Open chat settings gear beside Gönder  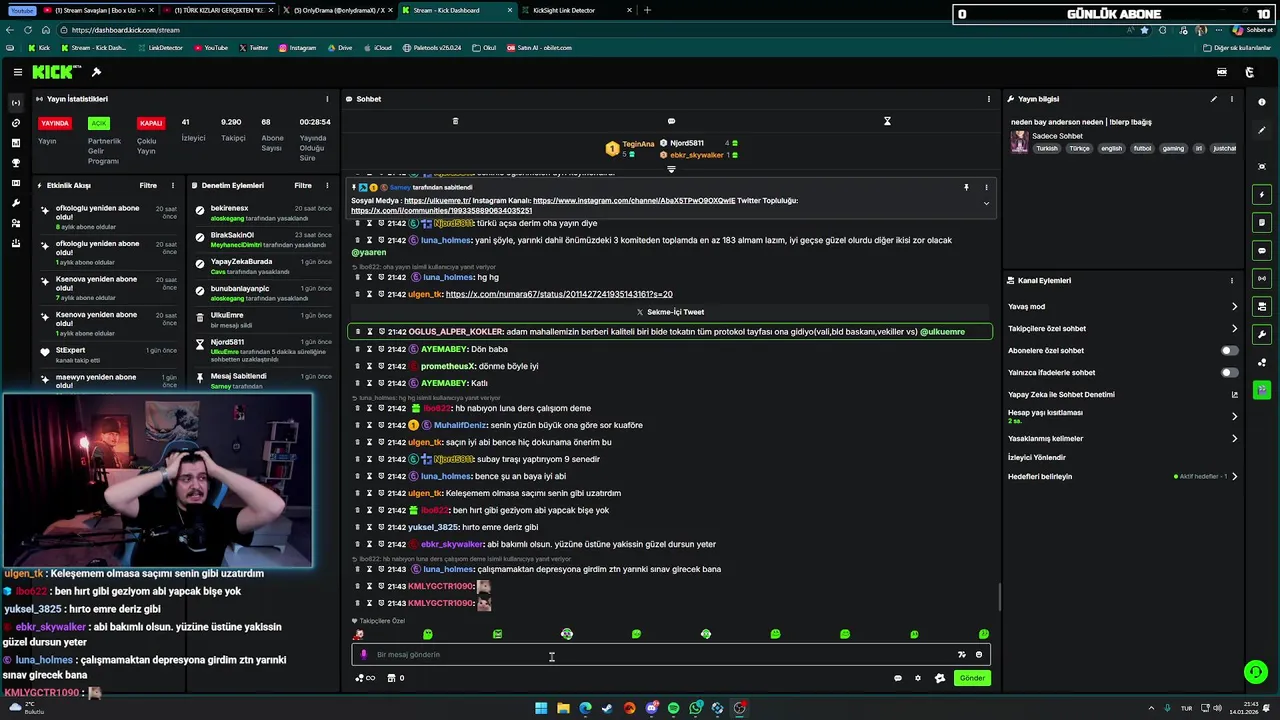(x=918, y=678)
